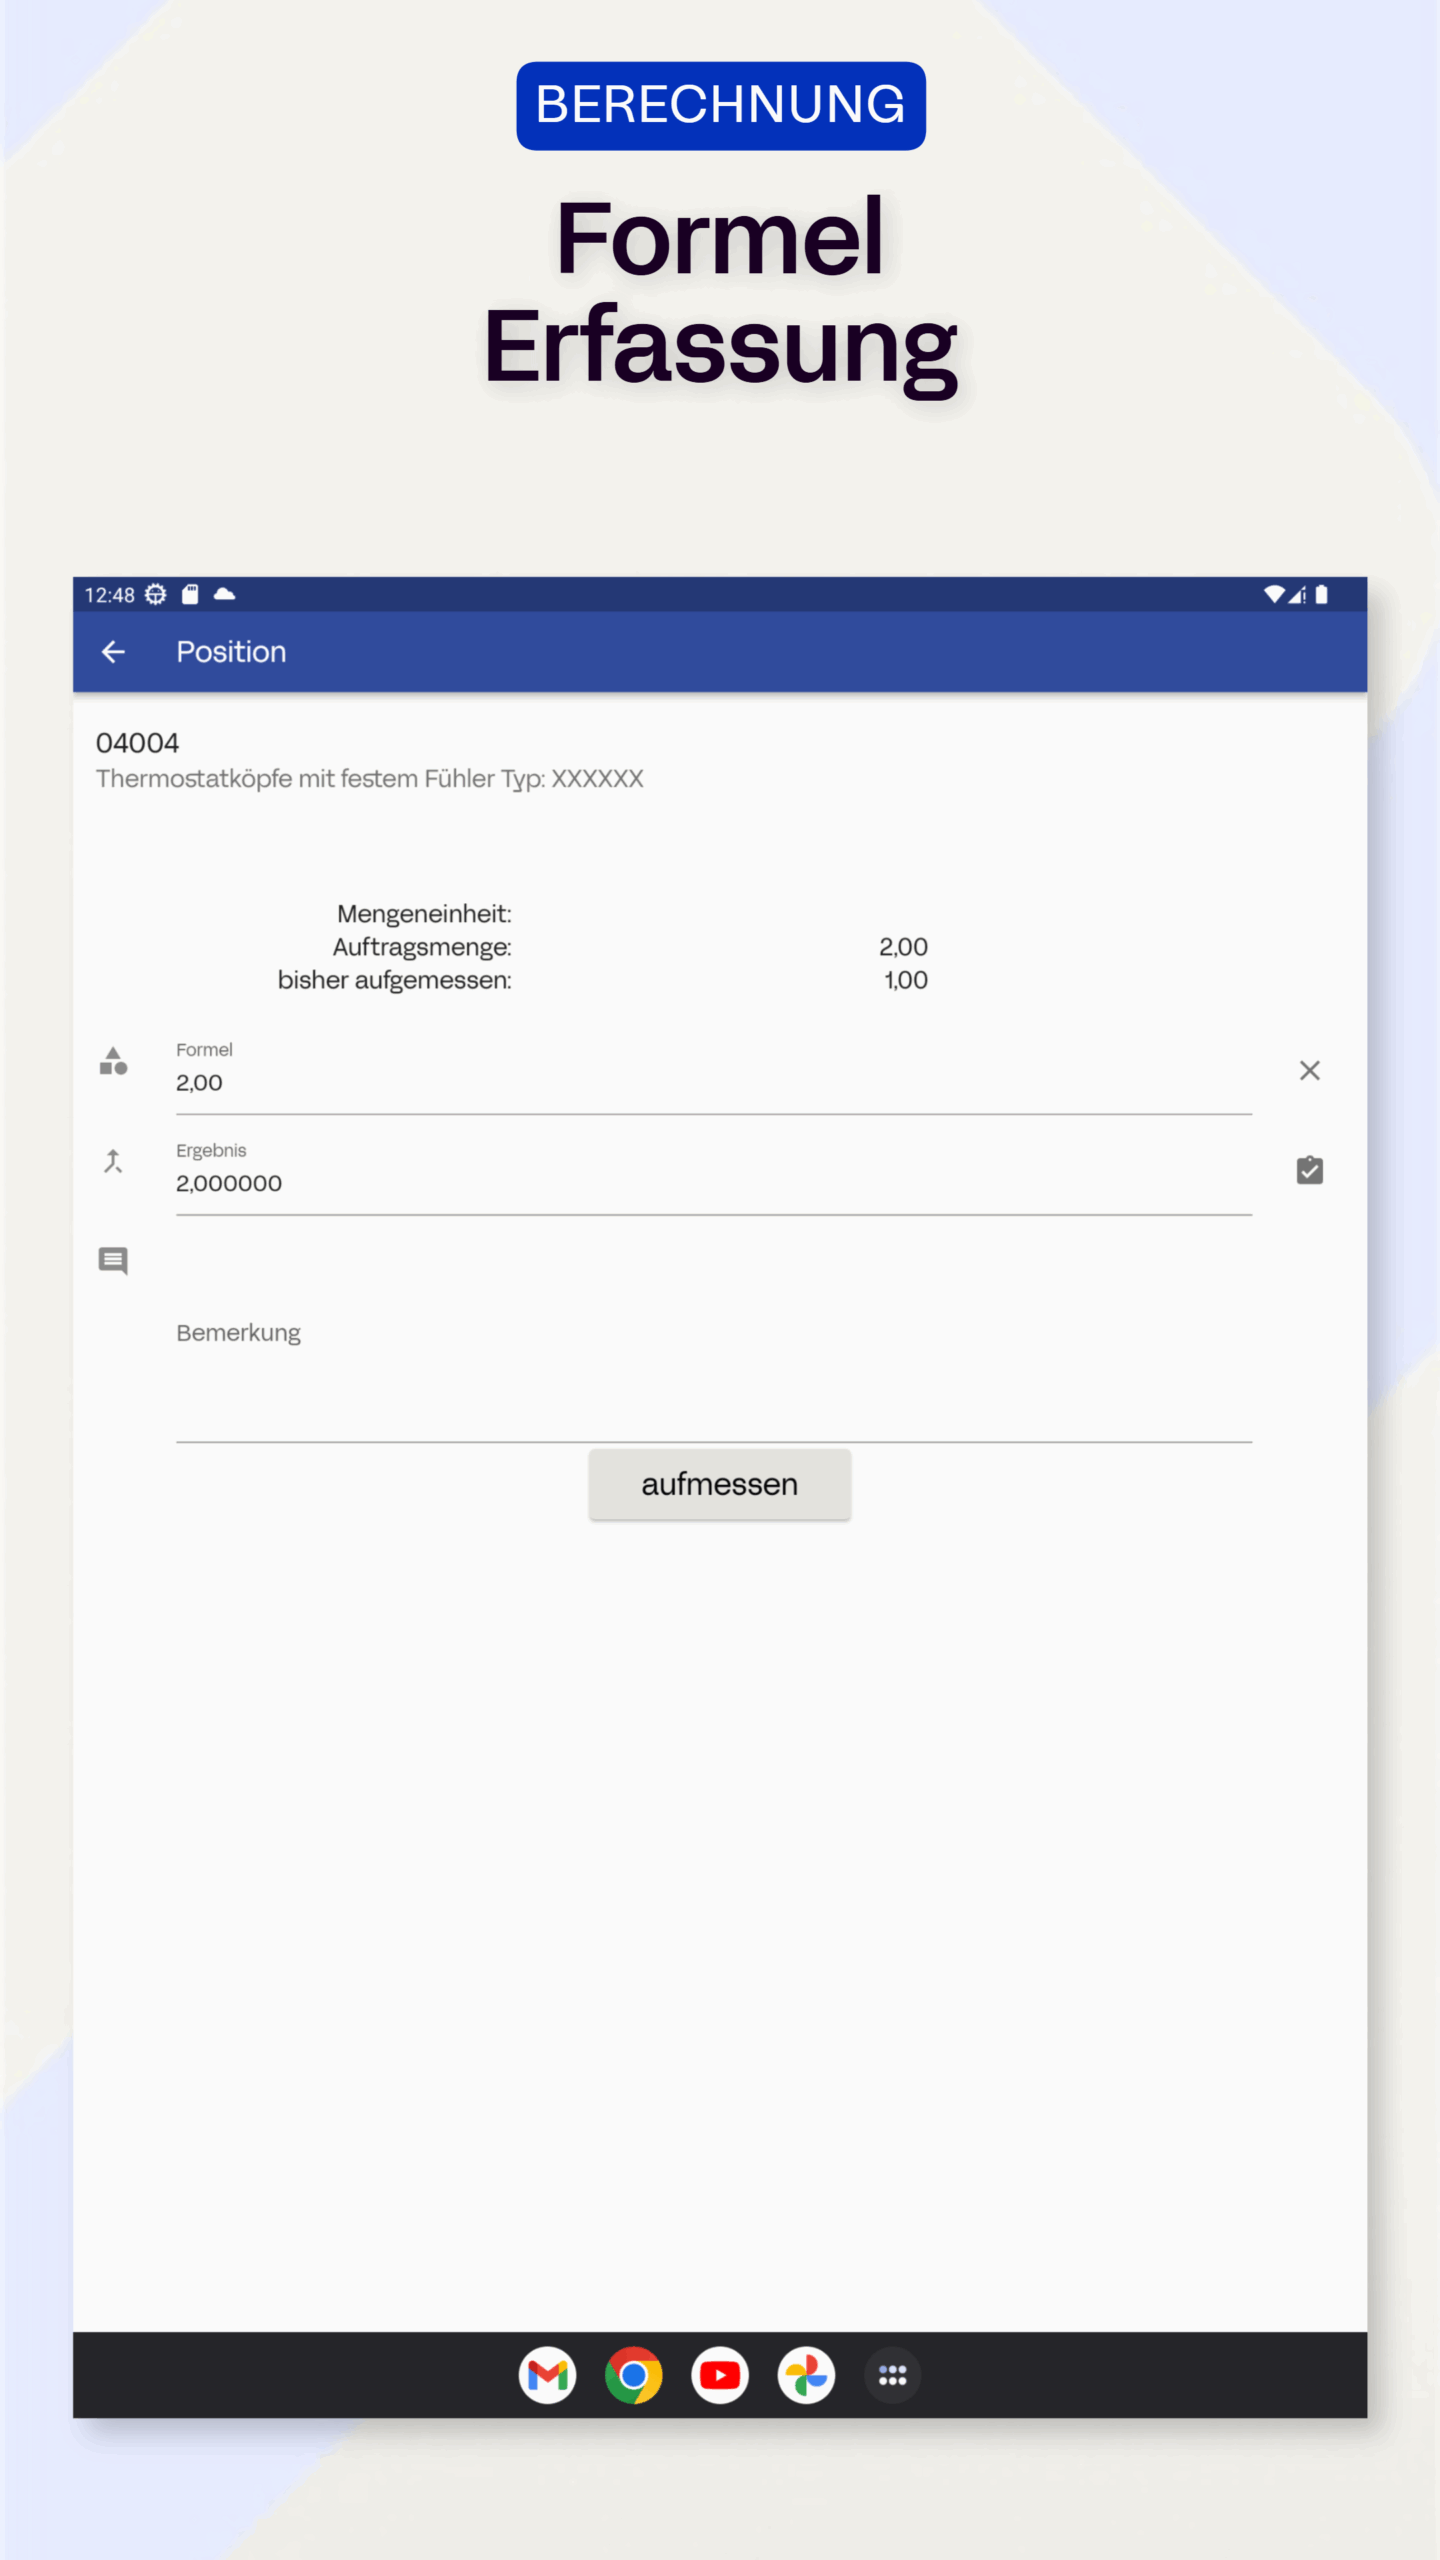This screenshot has width=1440, height=2560.
Task: Click the Auftragsmenge value 2,00
Action: 903,947
